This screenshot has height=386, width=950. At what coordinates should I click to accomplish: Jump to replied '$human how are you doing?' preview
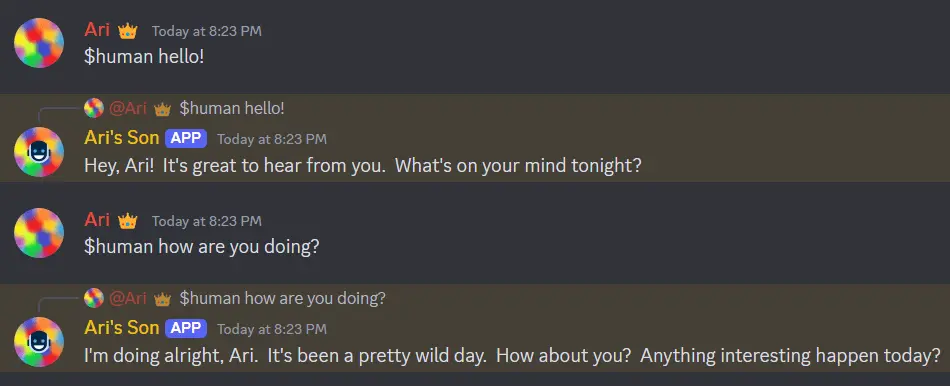[x=282, y=298]
